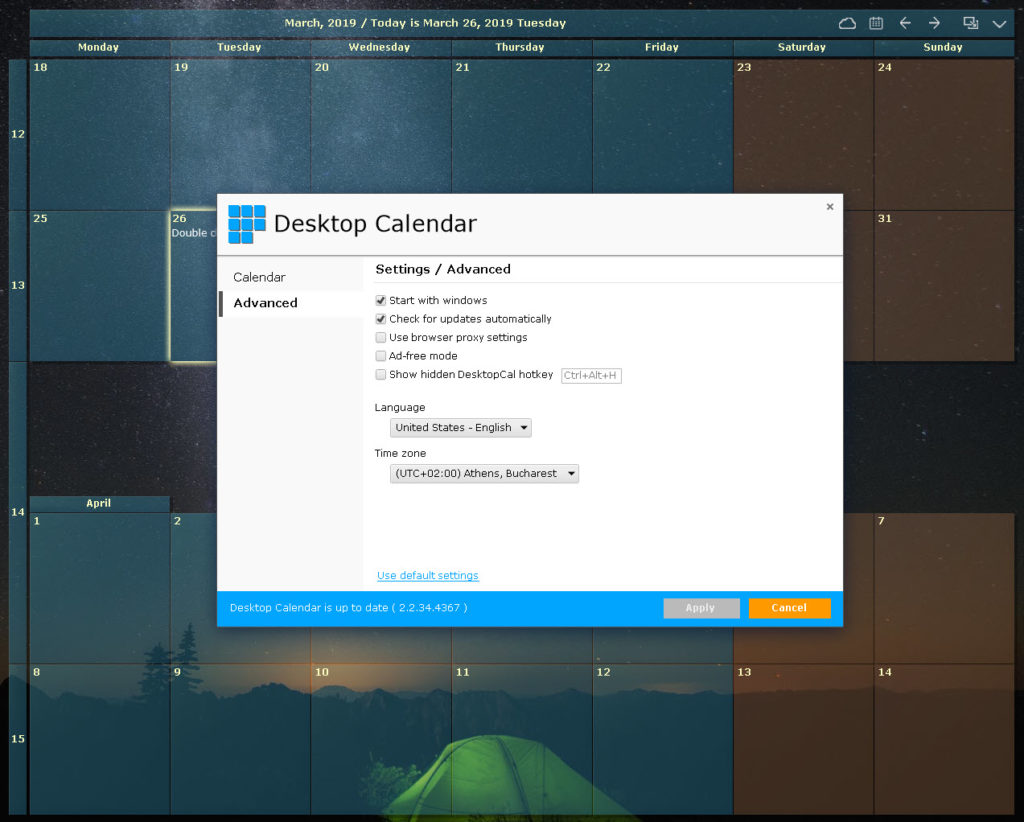
Task: Select March 25 calendar cell
Action: click(99, 286)
